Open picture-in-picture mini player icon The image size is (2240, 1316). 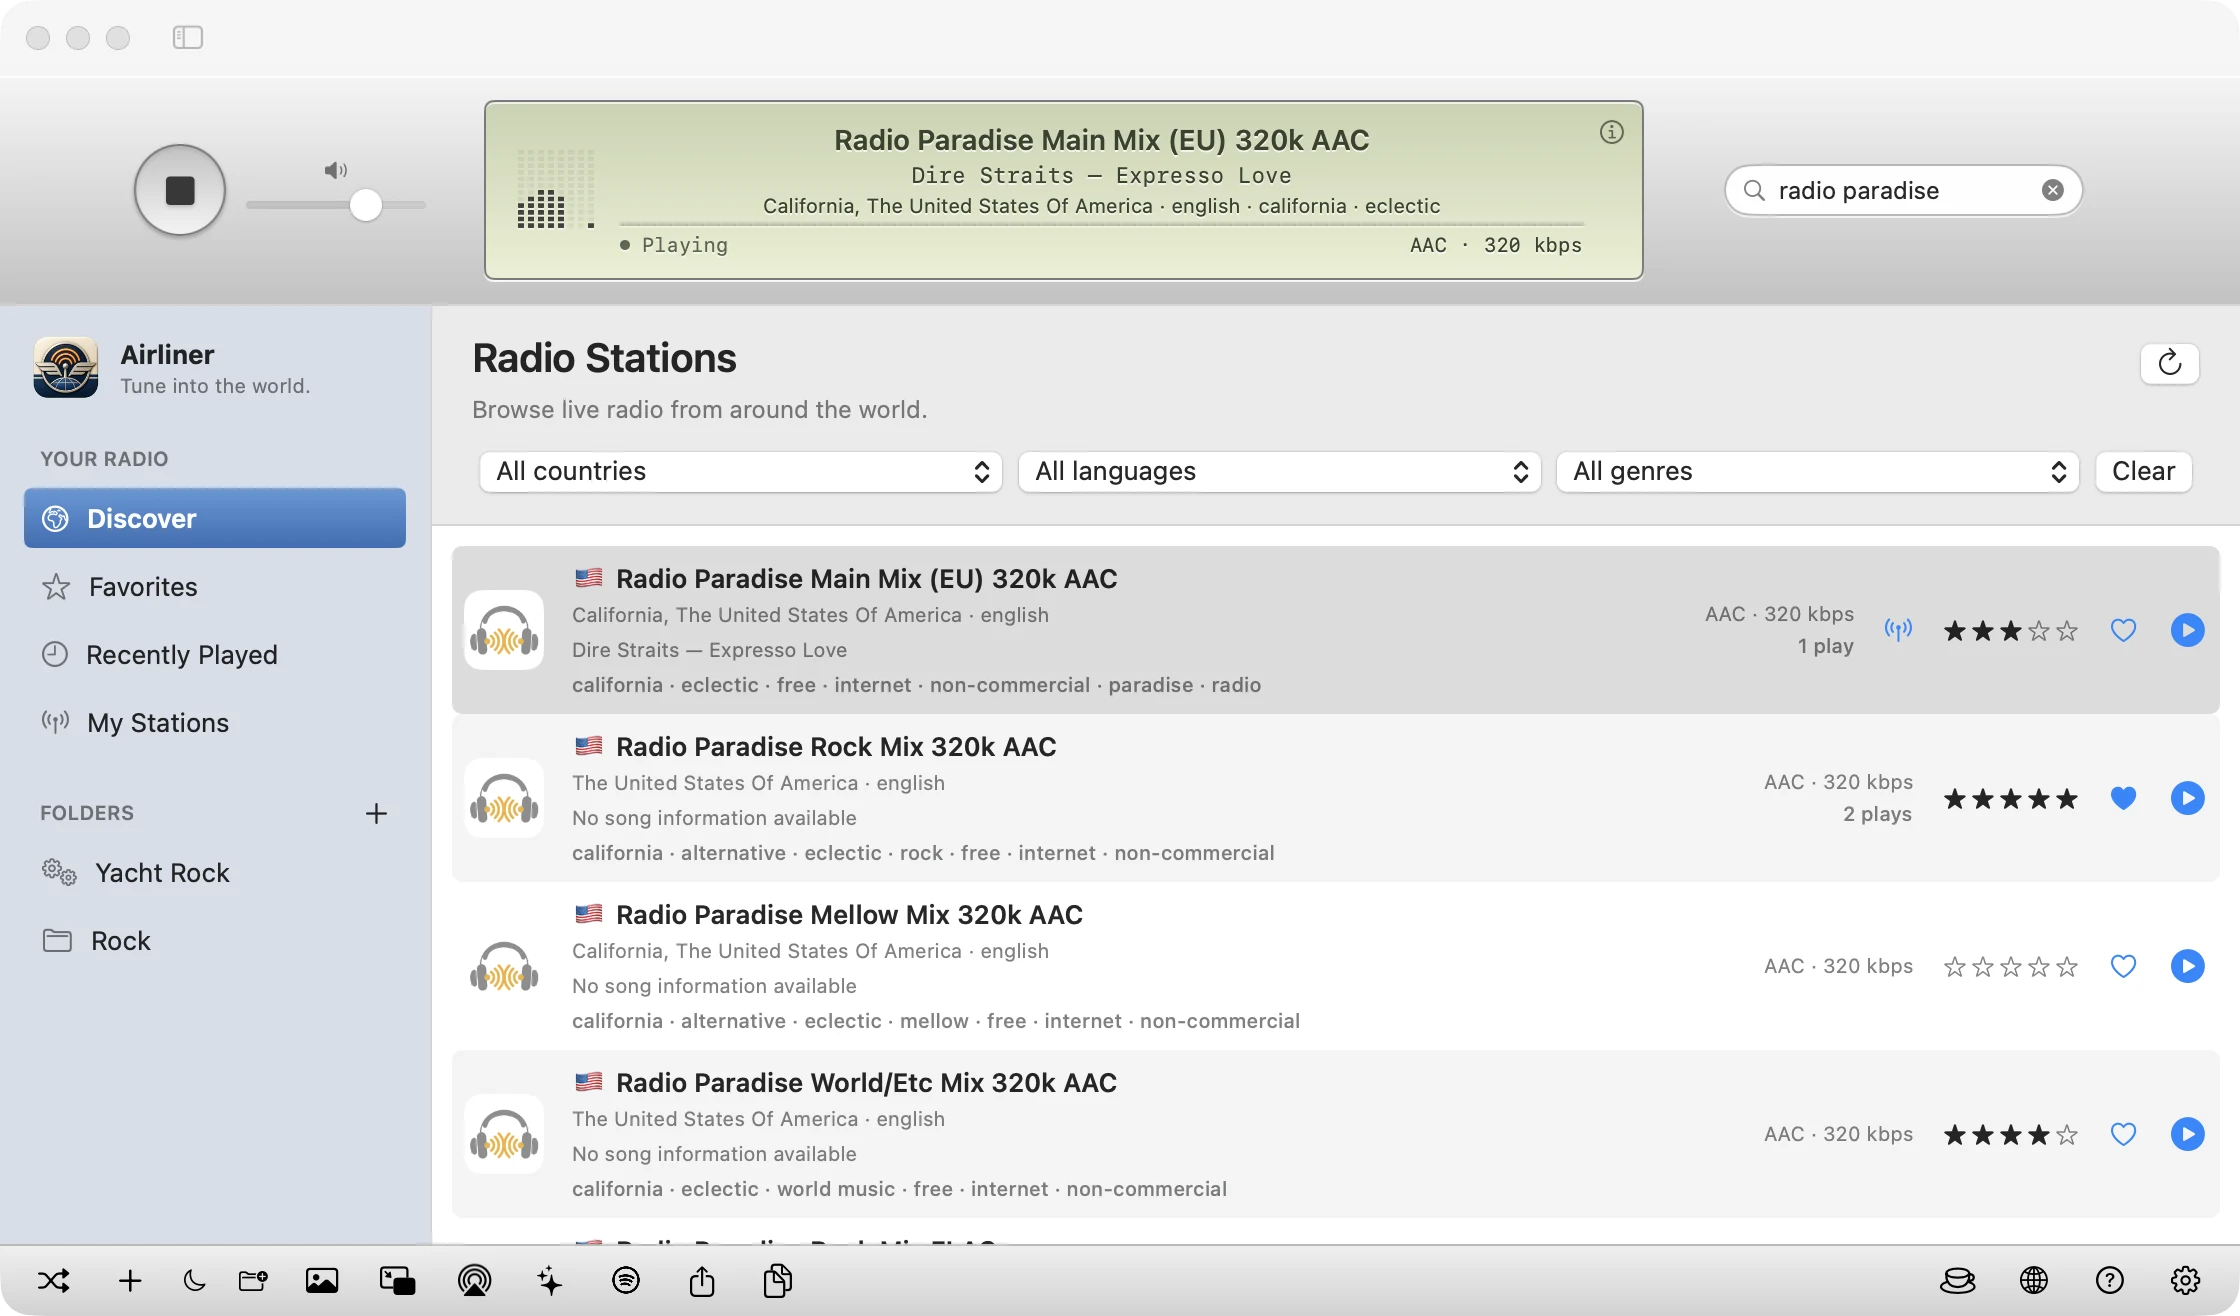[x=398, y=1280]
